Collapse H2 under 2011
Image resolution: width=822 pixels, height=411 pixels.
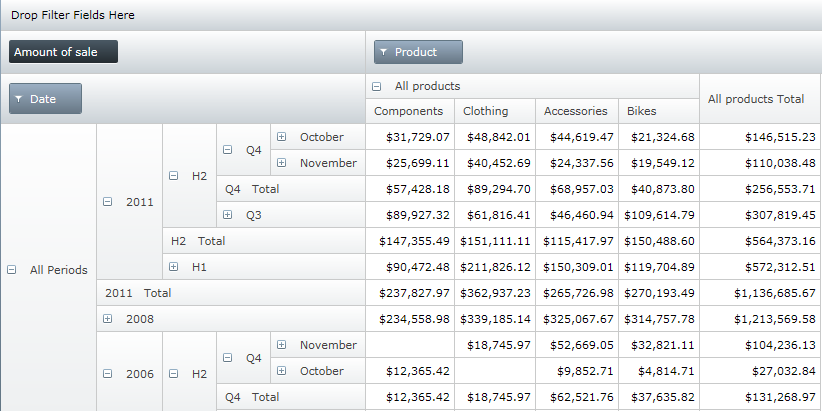[174, 176]
